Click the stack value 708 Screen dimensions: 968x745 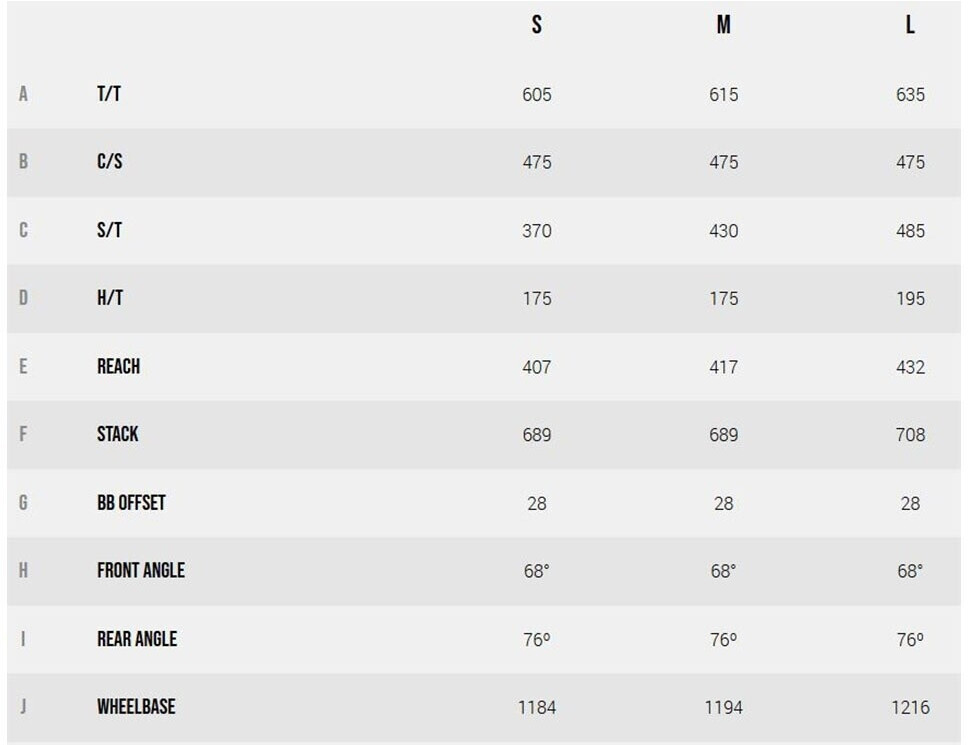click(910, 435)
